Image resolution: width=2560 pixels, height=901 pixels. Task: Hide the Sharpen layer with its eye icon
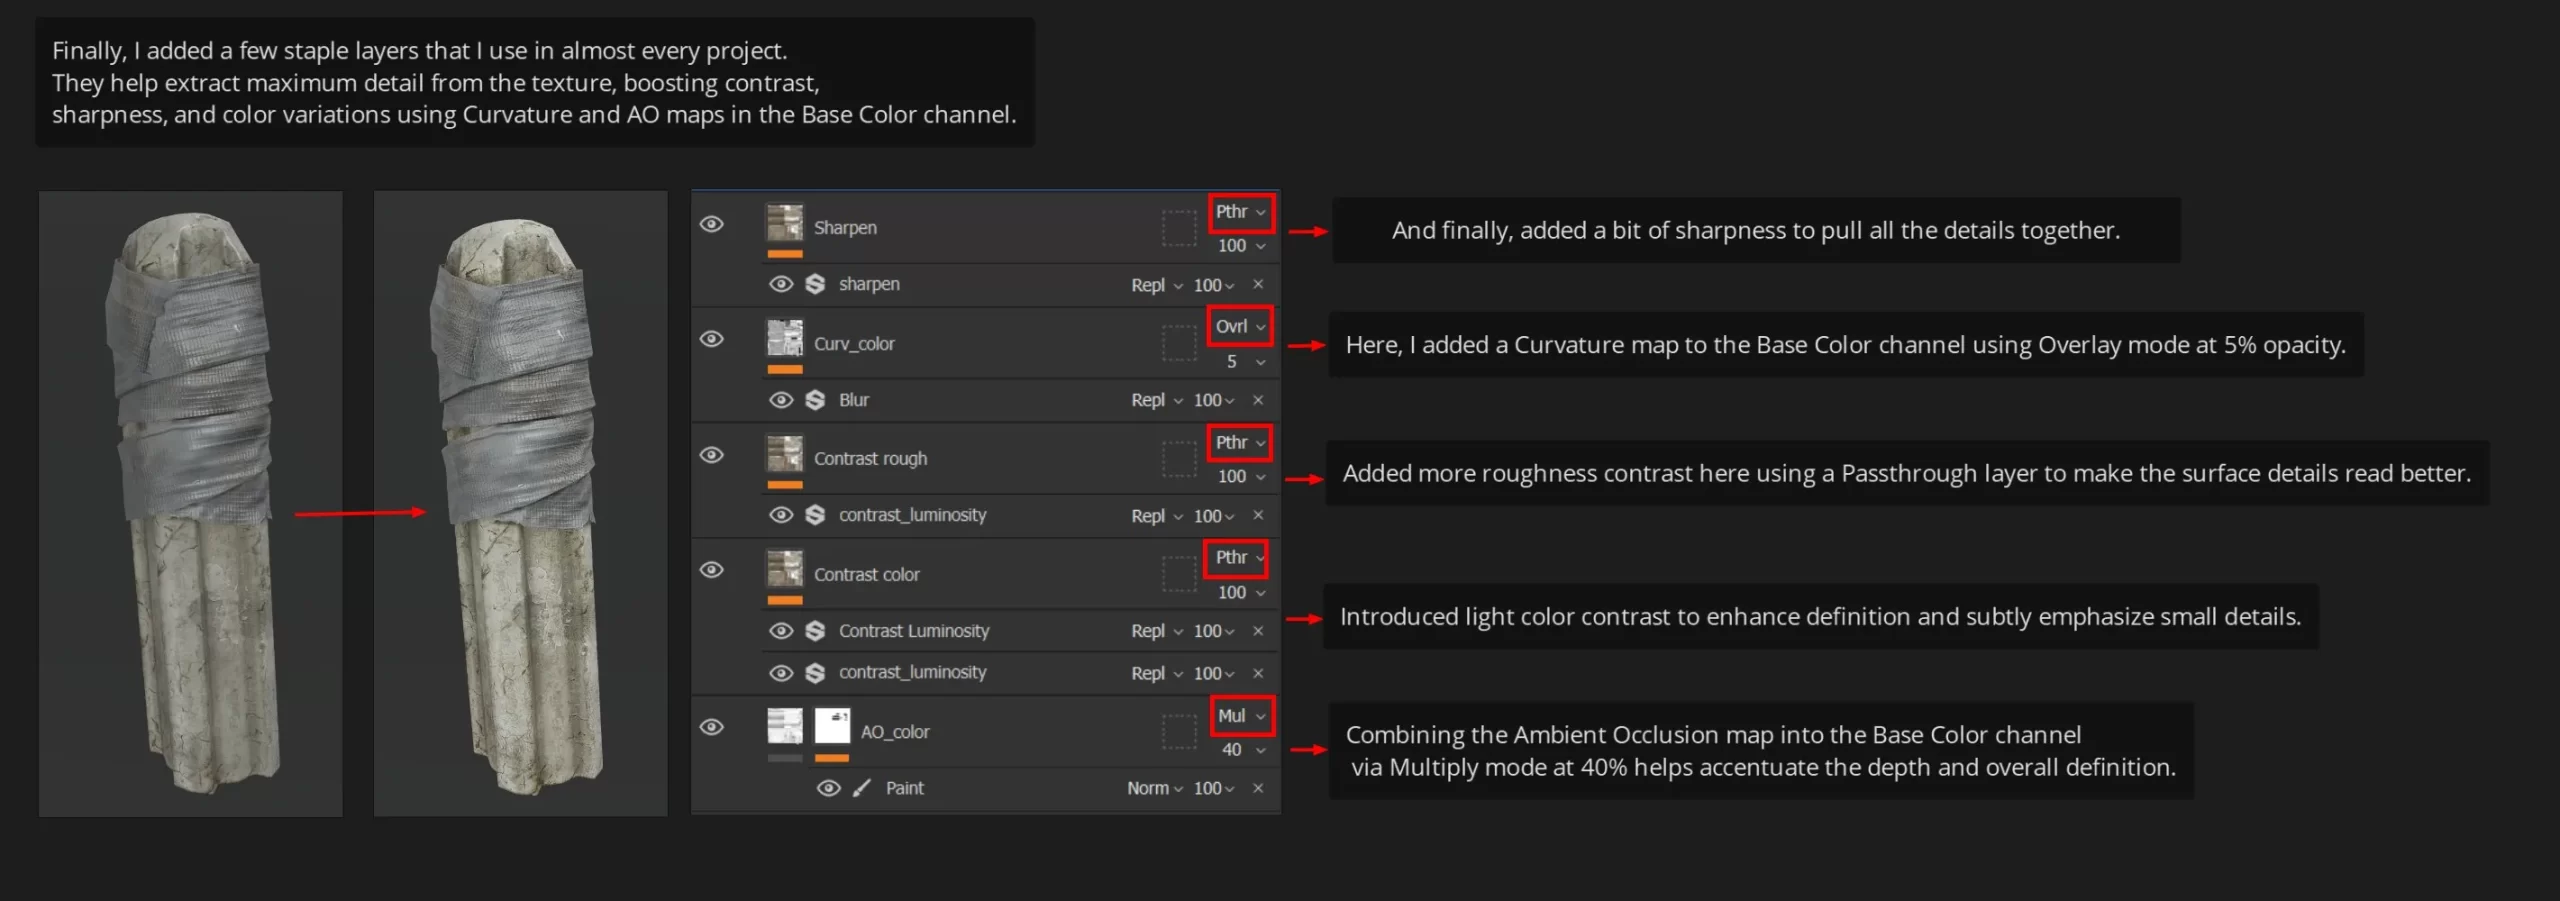pyautogui.click(x=711, y=224)
